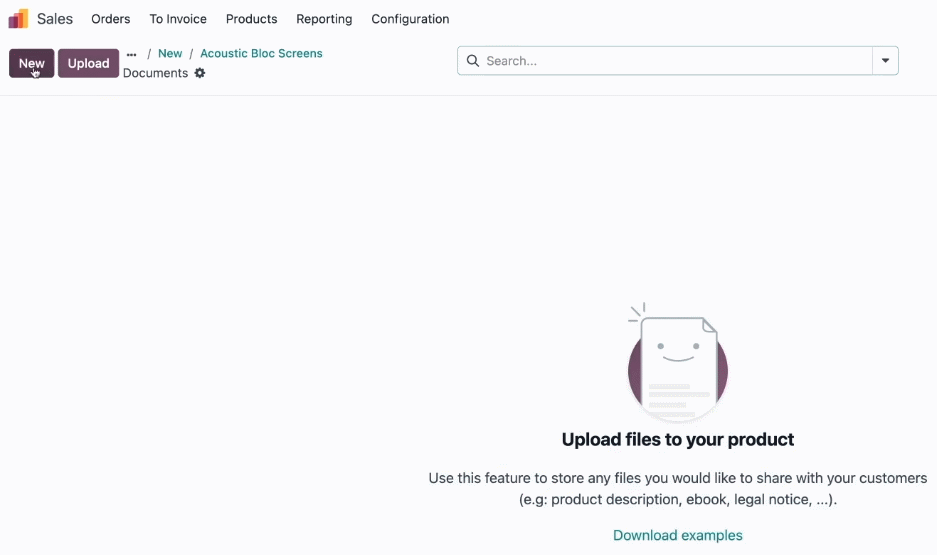
Task: Click the 'Upload files to your product' heading
Action: (678, 440)
